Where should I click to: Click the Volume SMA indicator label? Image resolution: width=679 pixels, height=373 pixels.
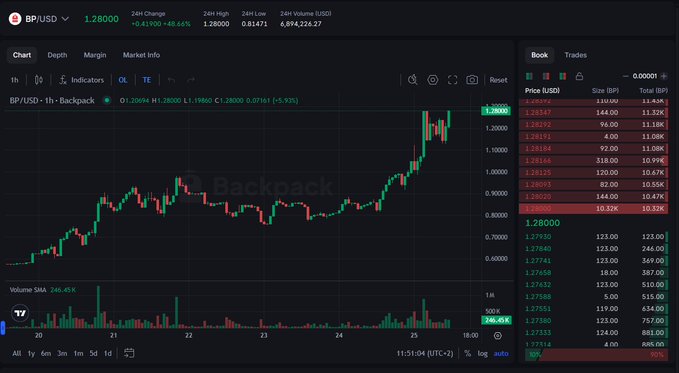coord(28,290)
